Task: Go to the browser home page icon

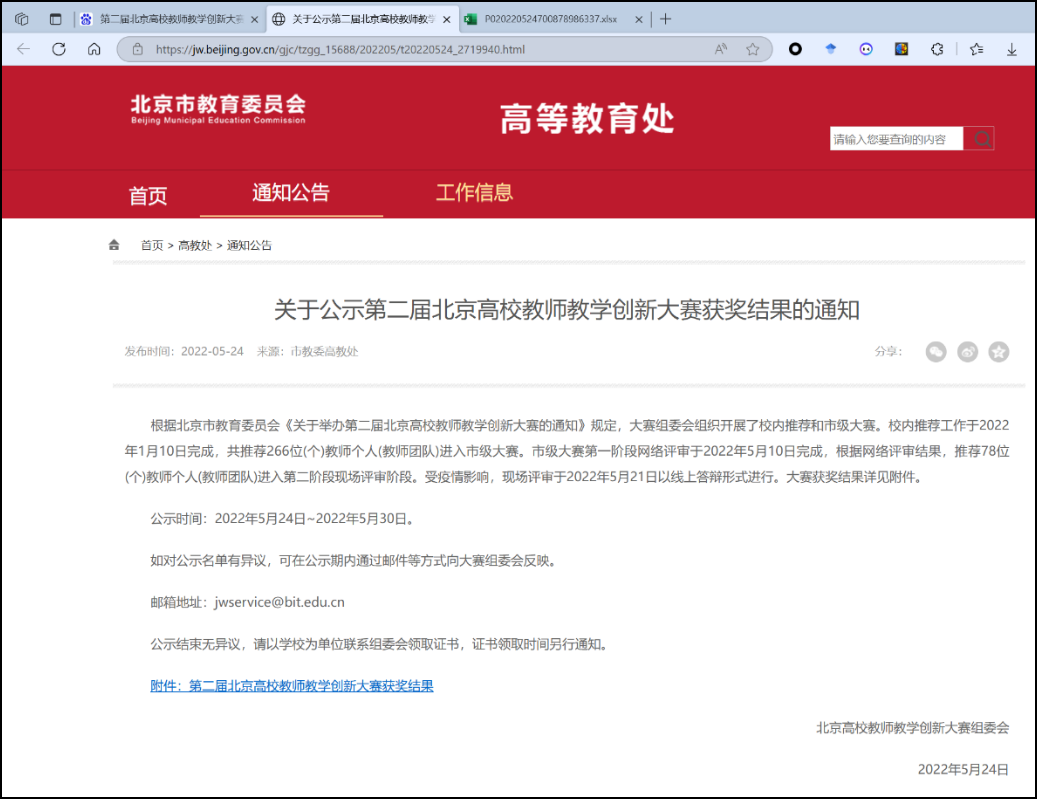Action: tap(94, 49)
